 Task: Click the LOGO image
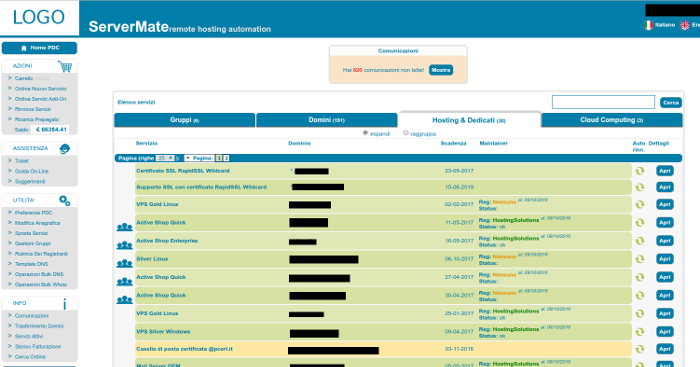pos(39,17)
